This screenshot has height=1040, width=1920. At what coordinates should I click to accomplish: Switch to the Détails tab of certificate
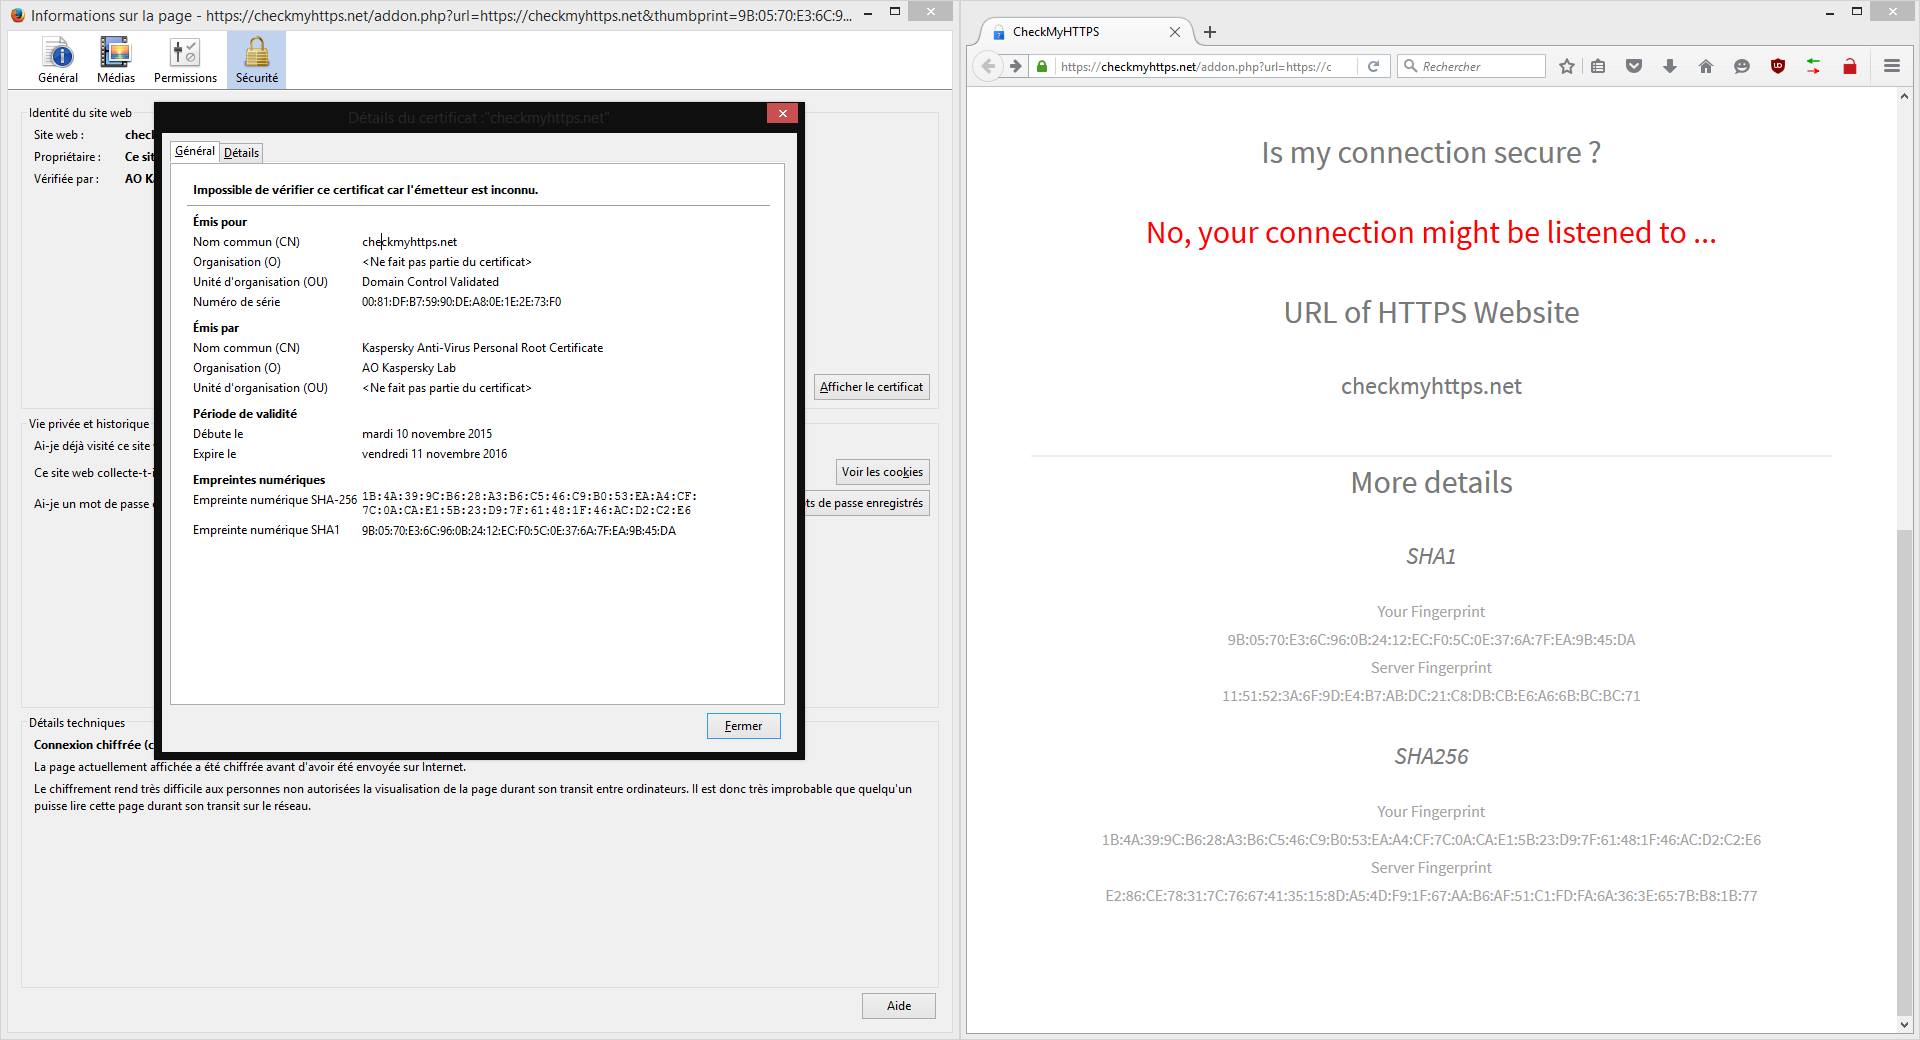[241, 152]
